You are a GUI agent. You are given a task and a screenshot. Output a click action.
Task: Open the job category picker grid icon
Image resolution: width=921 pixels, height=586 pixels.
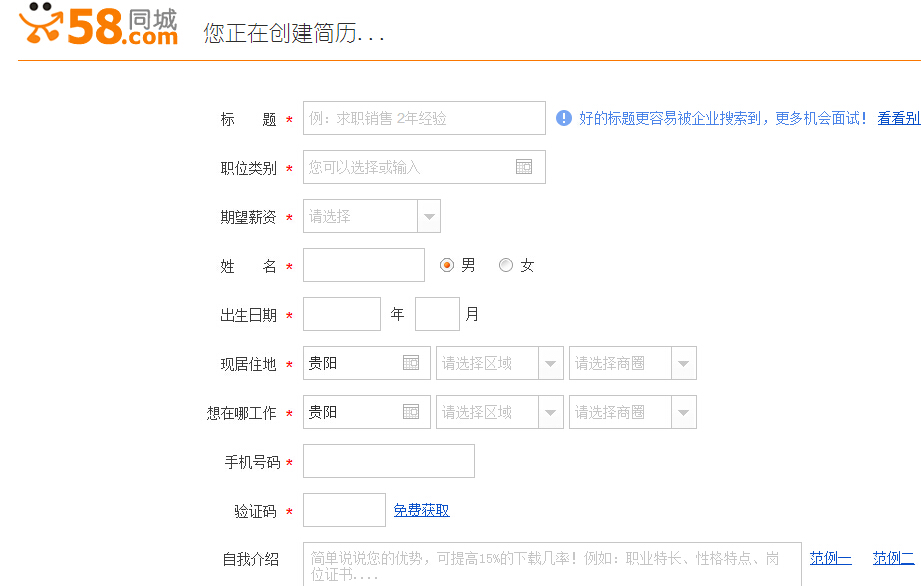tap(524, 167)
